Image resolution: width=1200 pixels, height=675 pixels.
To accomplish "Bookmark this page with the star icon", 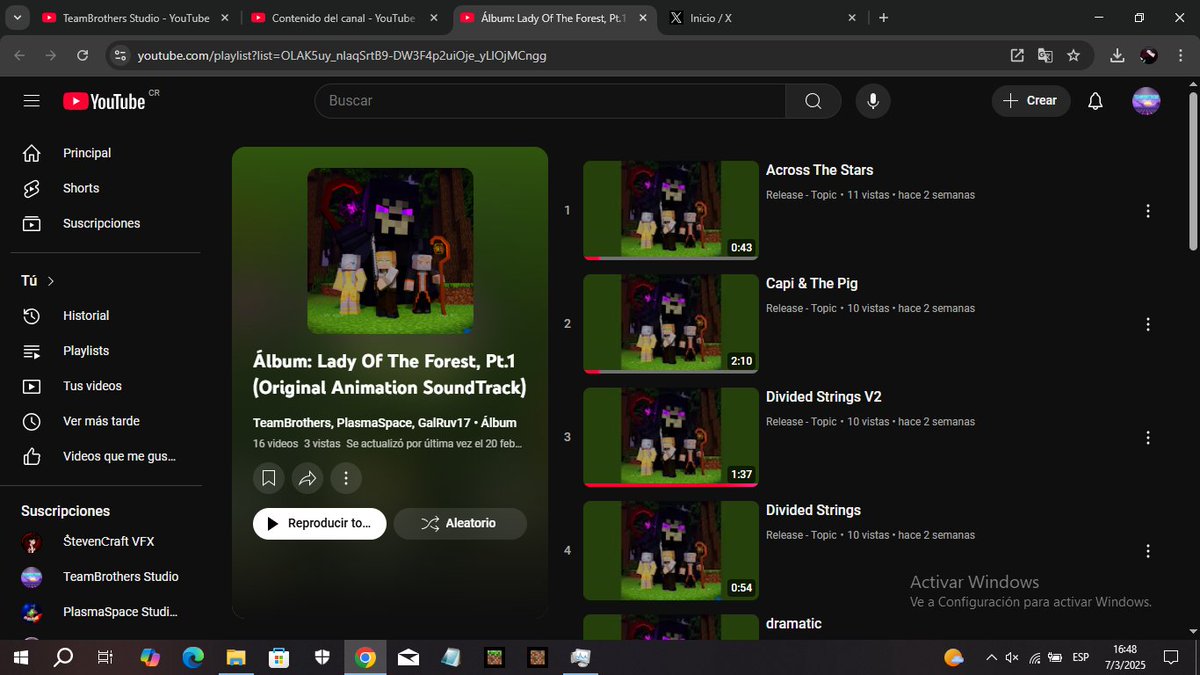I will tap(1073, 56).
